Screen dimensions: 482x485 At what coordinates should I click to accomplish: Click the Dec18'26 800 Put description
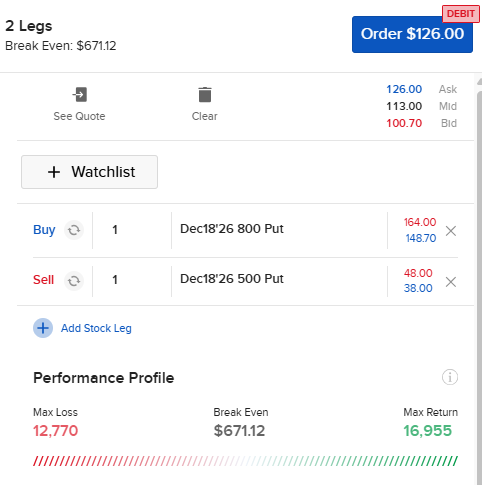coord(232,229)
